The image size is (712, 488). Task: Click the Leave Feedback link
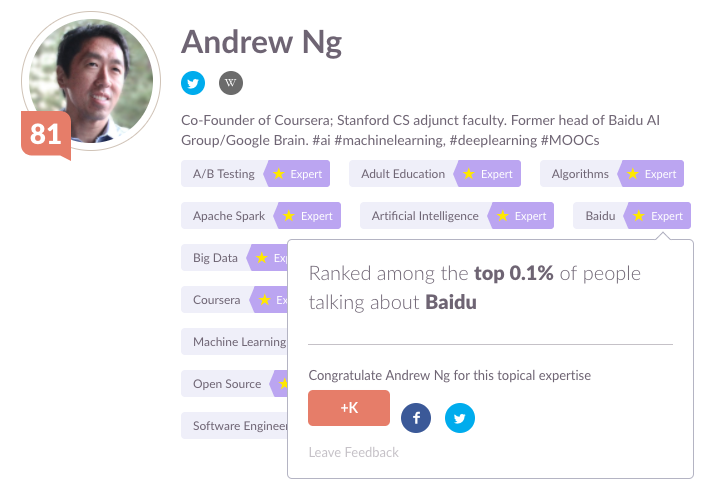[x=353, y=453]
